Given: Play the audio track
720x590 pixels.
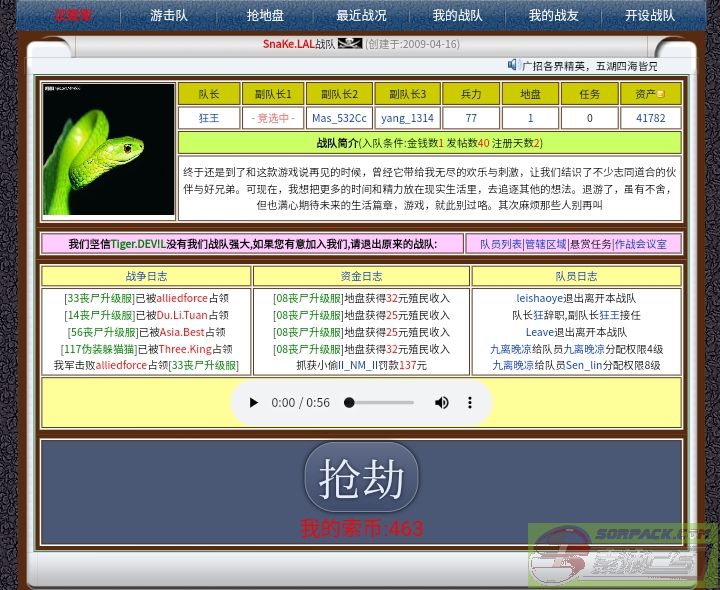Looking at the screenshot, I should 254,403.
